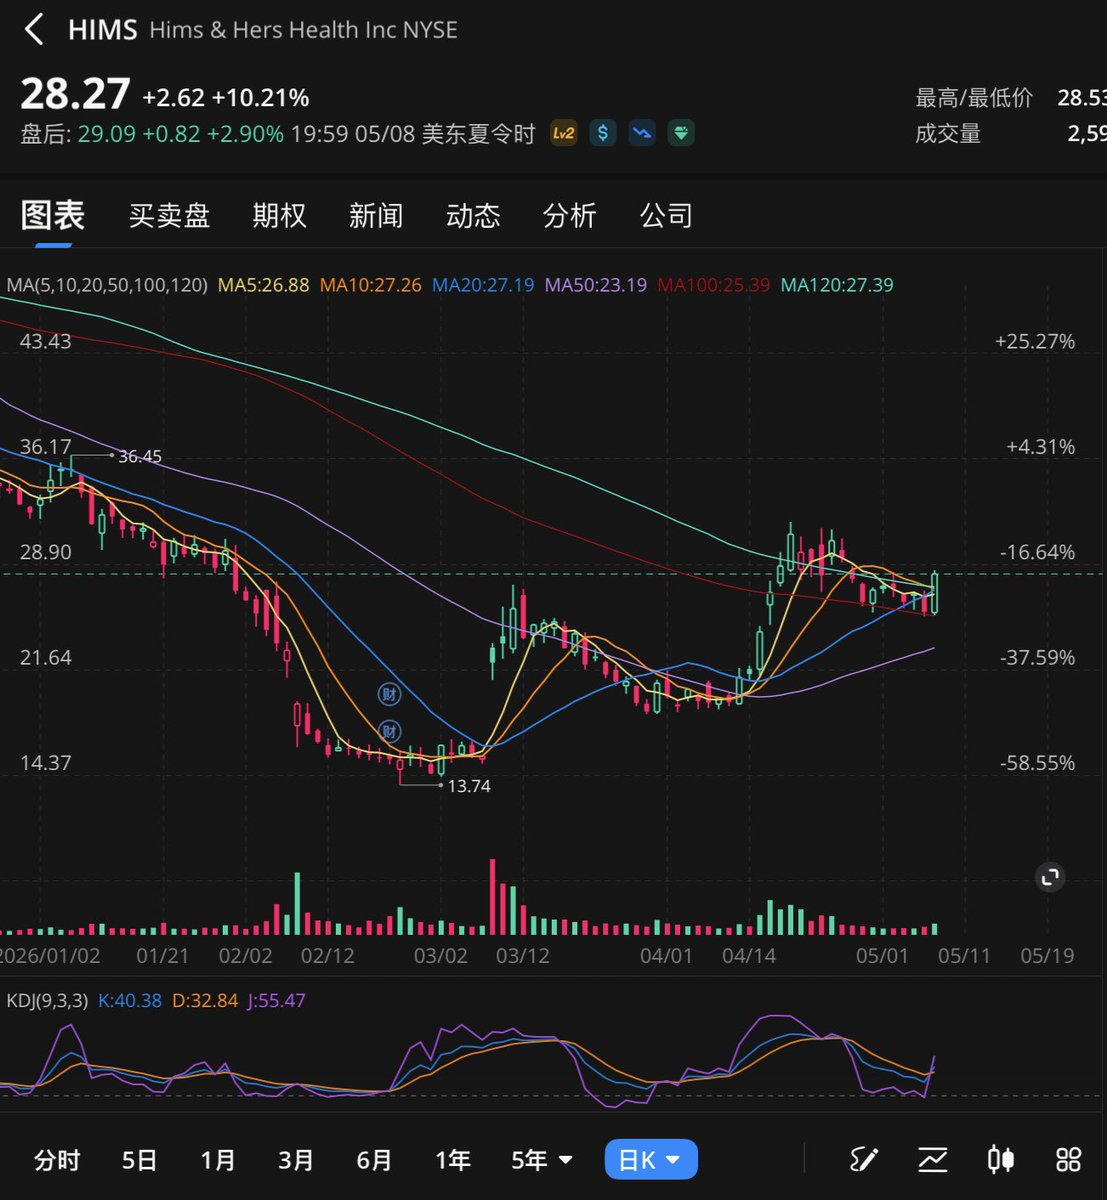Image resolution: width=1107 pixels, height=1200 pixels.
Task: Select the 5日 period
Action: [x=139, y=1160]
